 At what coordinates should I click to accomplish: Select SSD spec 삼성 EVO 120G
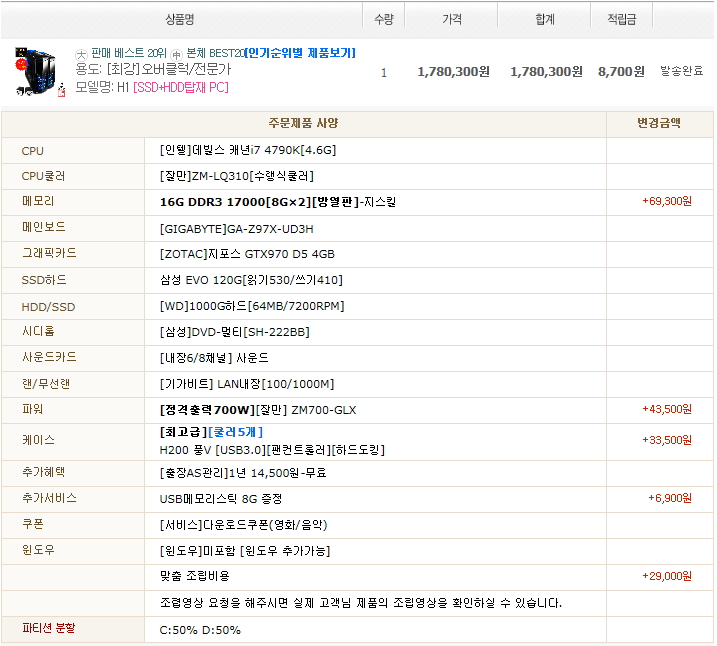[x=251, y=280]
